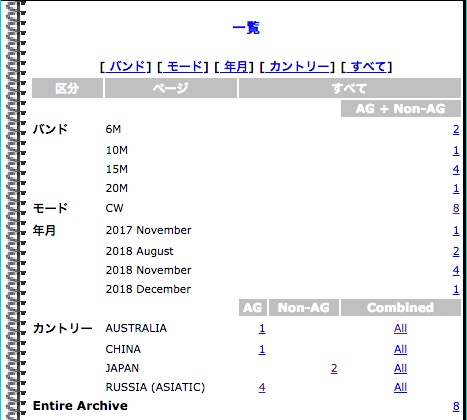Image resolution: width=467 pixels, height=420 pixels.
Task: Click the AG + Non-AG header cell
Action: [x=401, y=109]
